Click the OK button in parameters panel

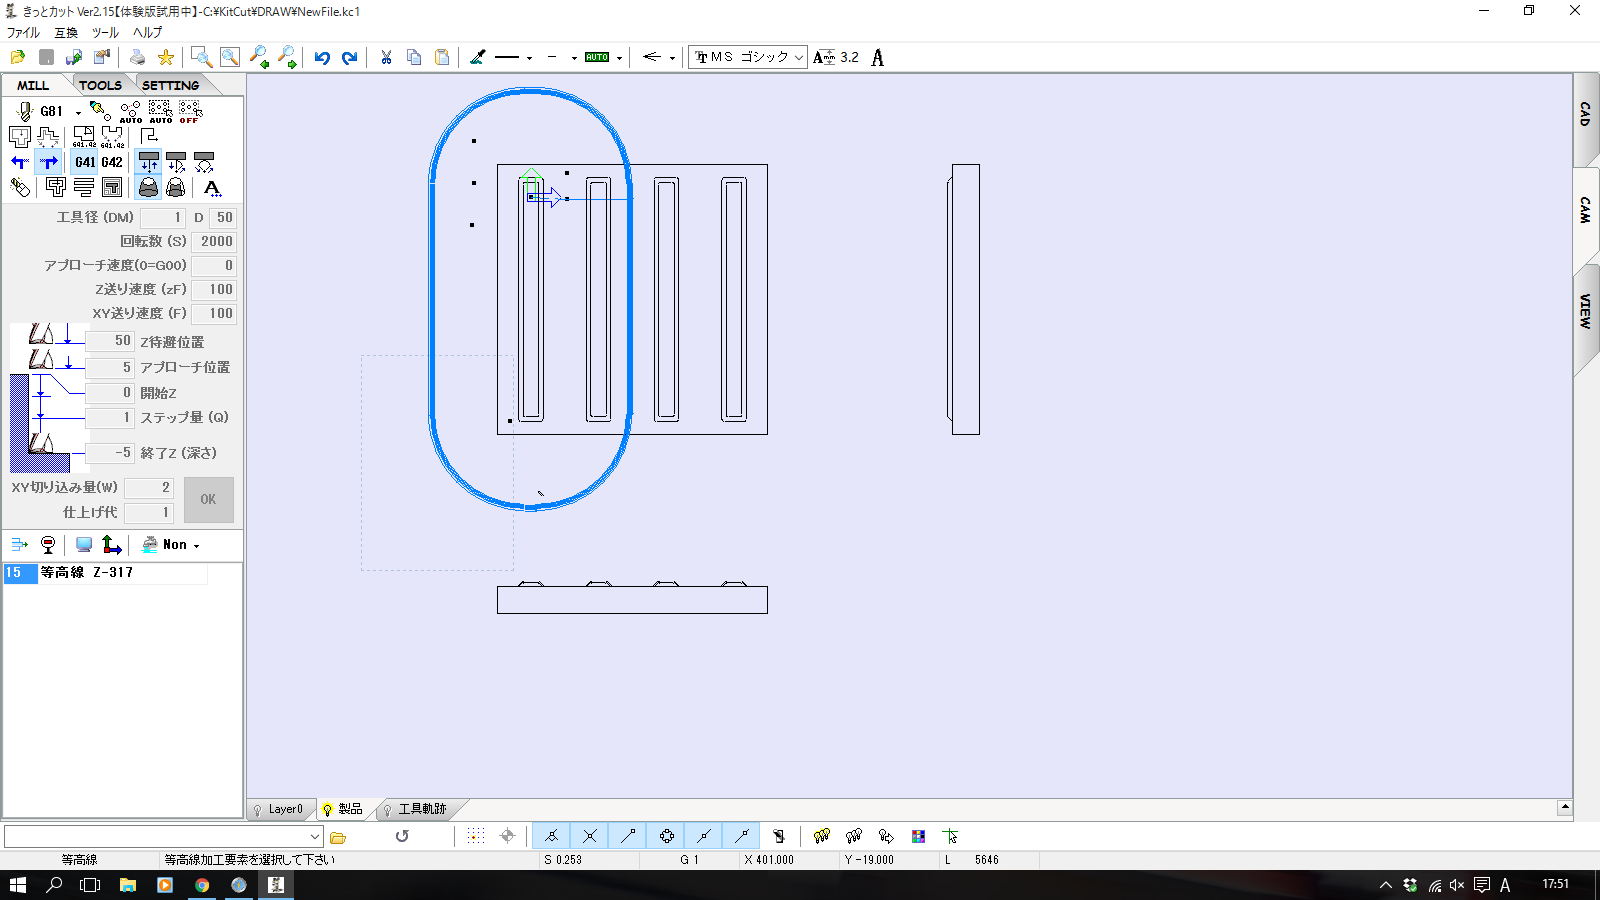click(x=208, y=499)
